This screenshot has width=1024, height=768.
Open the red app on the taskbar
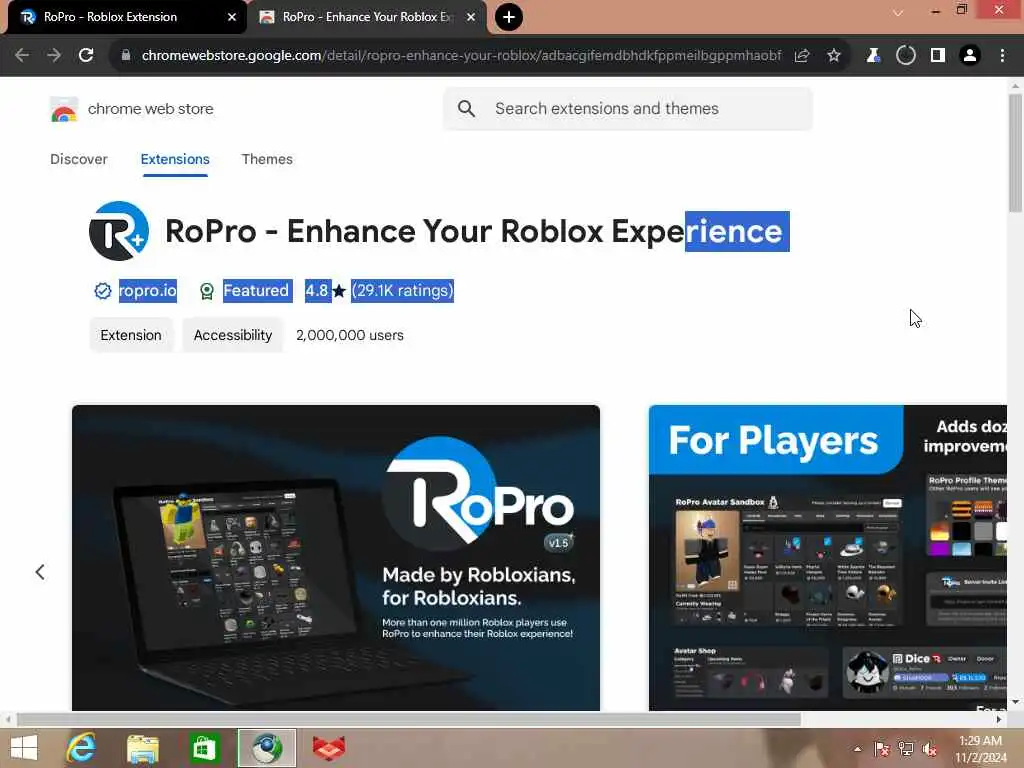pos(328,748)
